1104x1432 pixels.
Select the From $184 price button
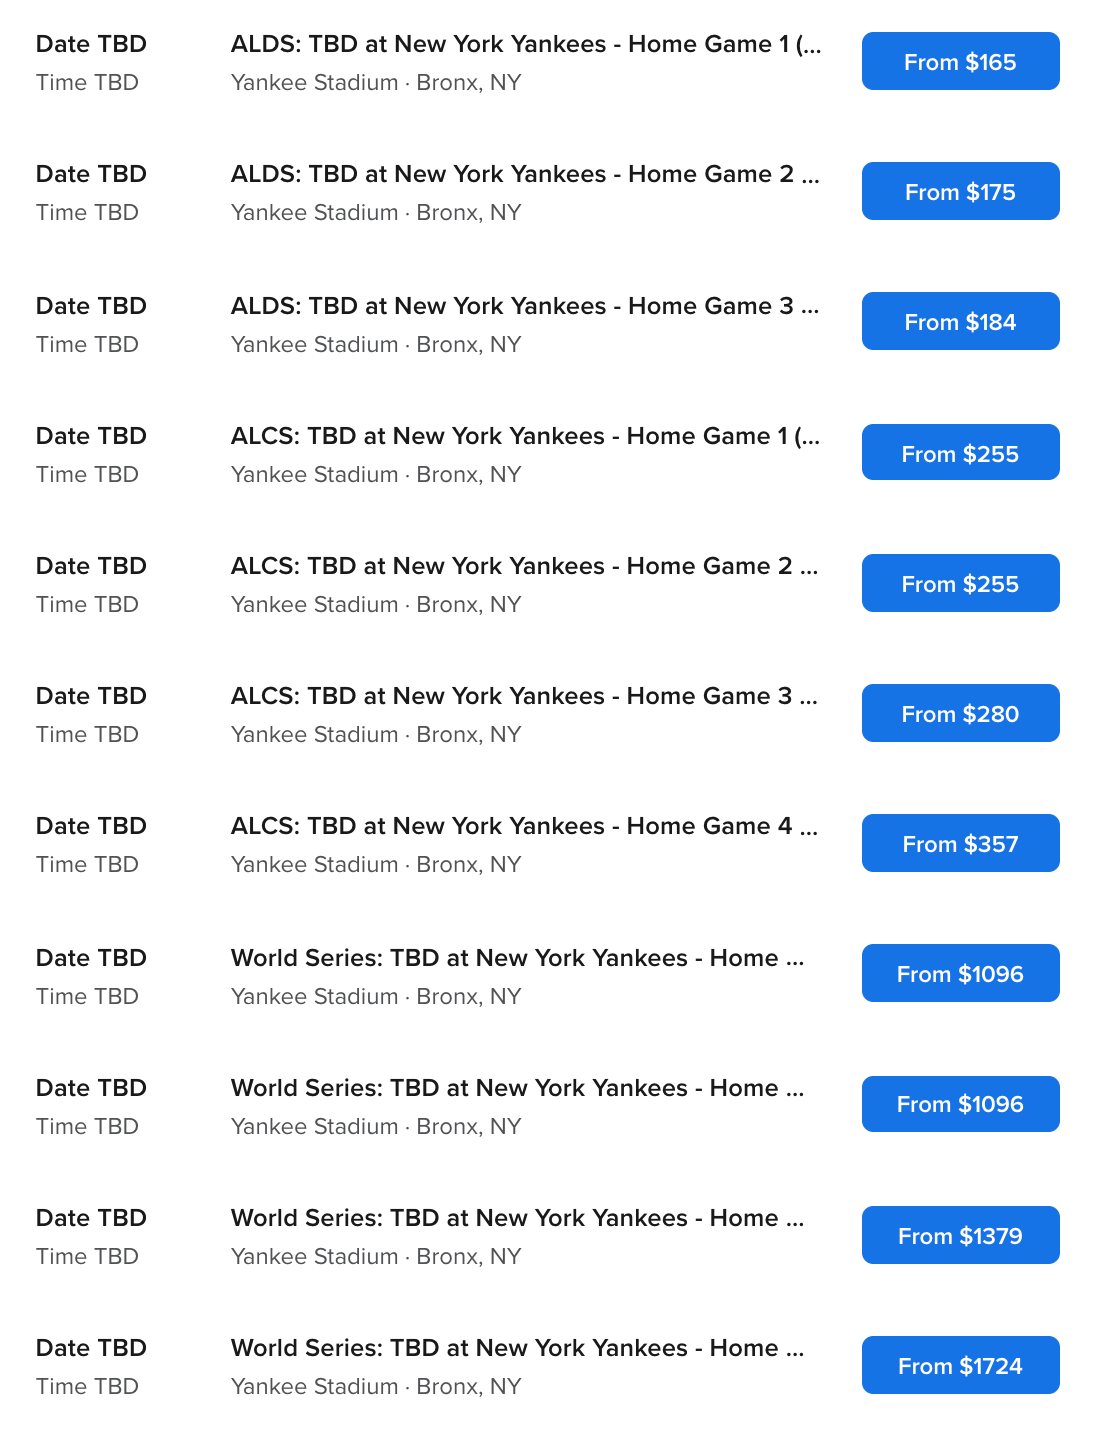pyautogui.click(x=960, y=322)
